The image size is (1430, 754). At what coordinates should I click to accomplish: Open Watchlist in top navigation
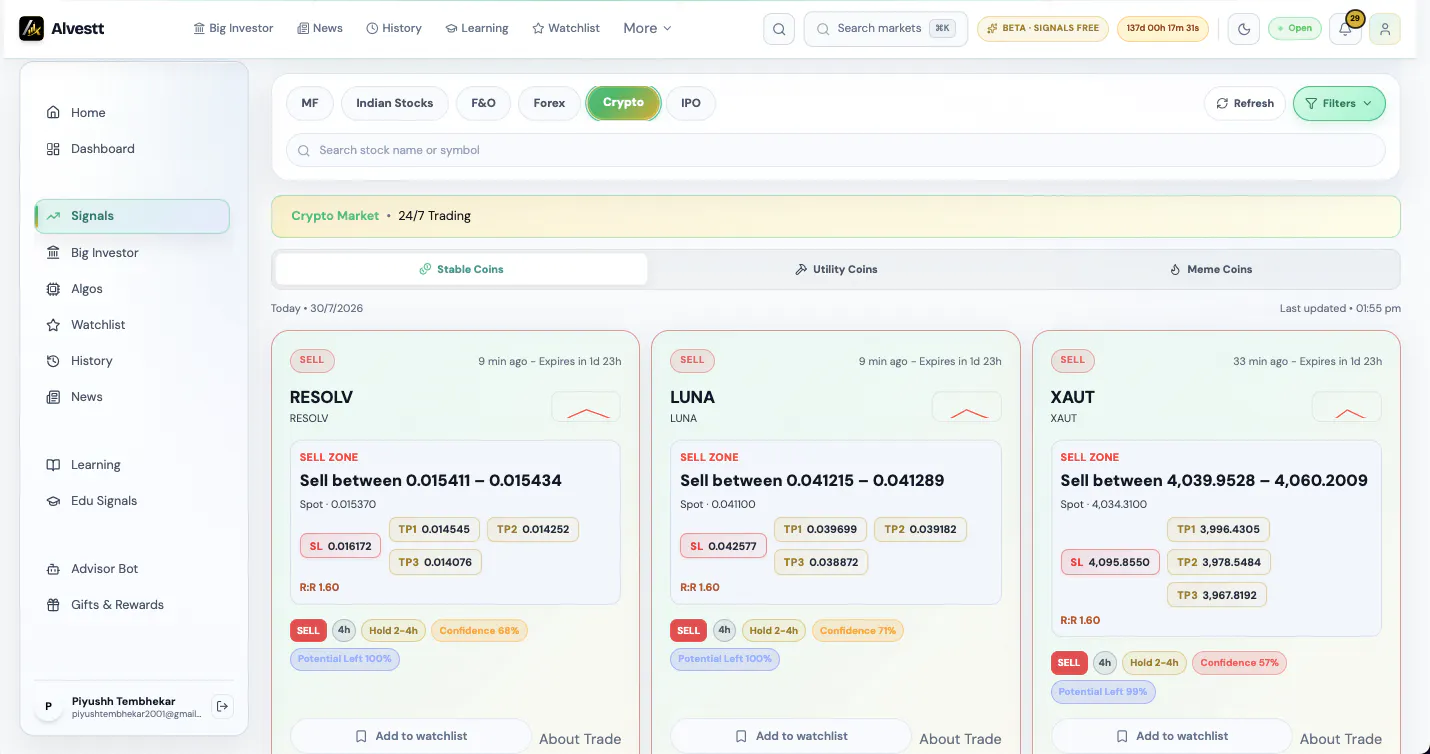[x=566, y=28]
